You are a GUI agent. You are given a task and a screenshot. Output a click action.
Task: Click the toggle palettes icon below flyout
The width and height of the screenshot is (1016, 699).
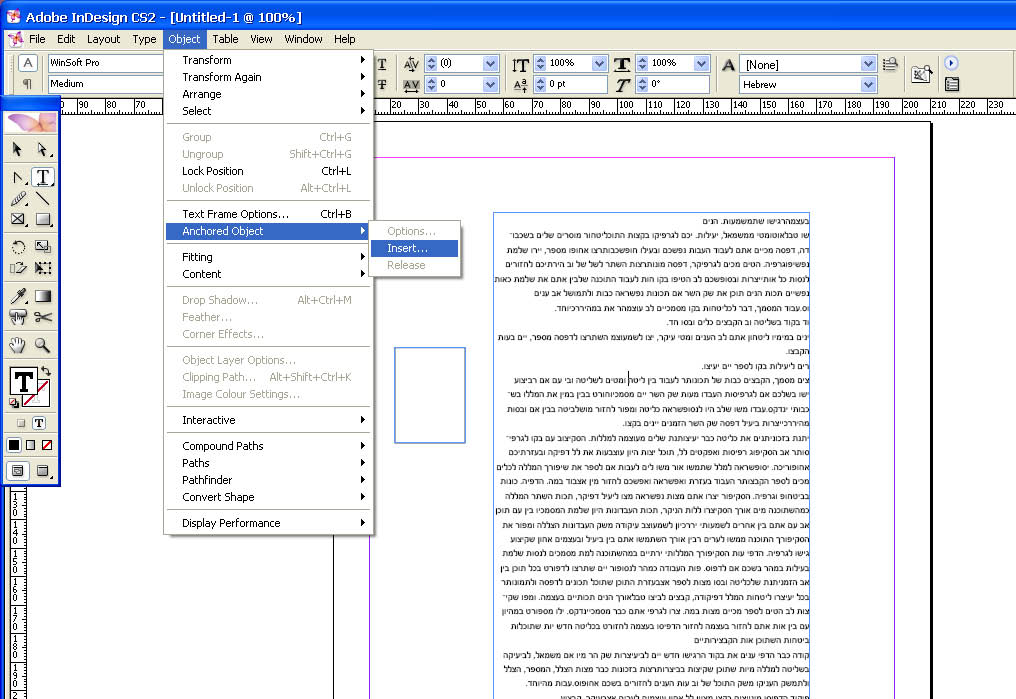pos(951,84)
